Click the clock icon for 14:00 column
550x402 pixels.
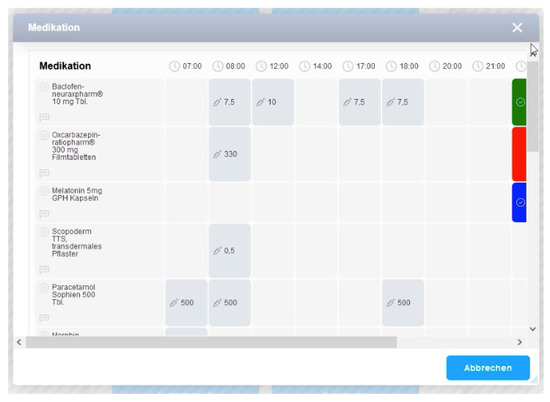(x=304, y=66)
